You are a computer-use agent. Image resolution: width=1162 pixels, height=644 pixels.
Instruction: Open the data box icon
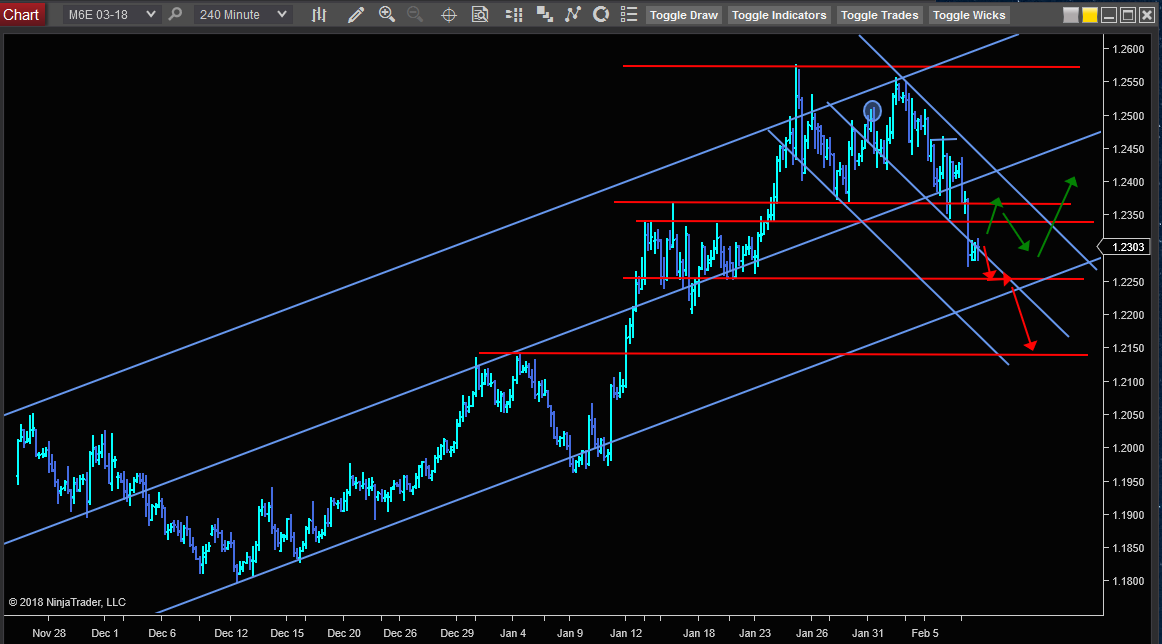[x=480, y=15]
